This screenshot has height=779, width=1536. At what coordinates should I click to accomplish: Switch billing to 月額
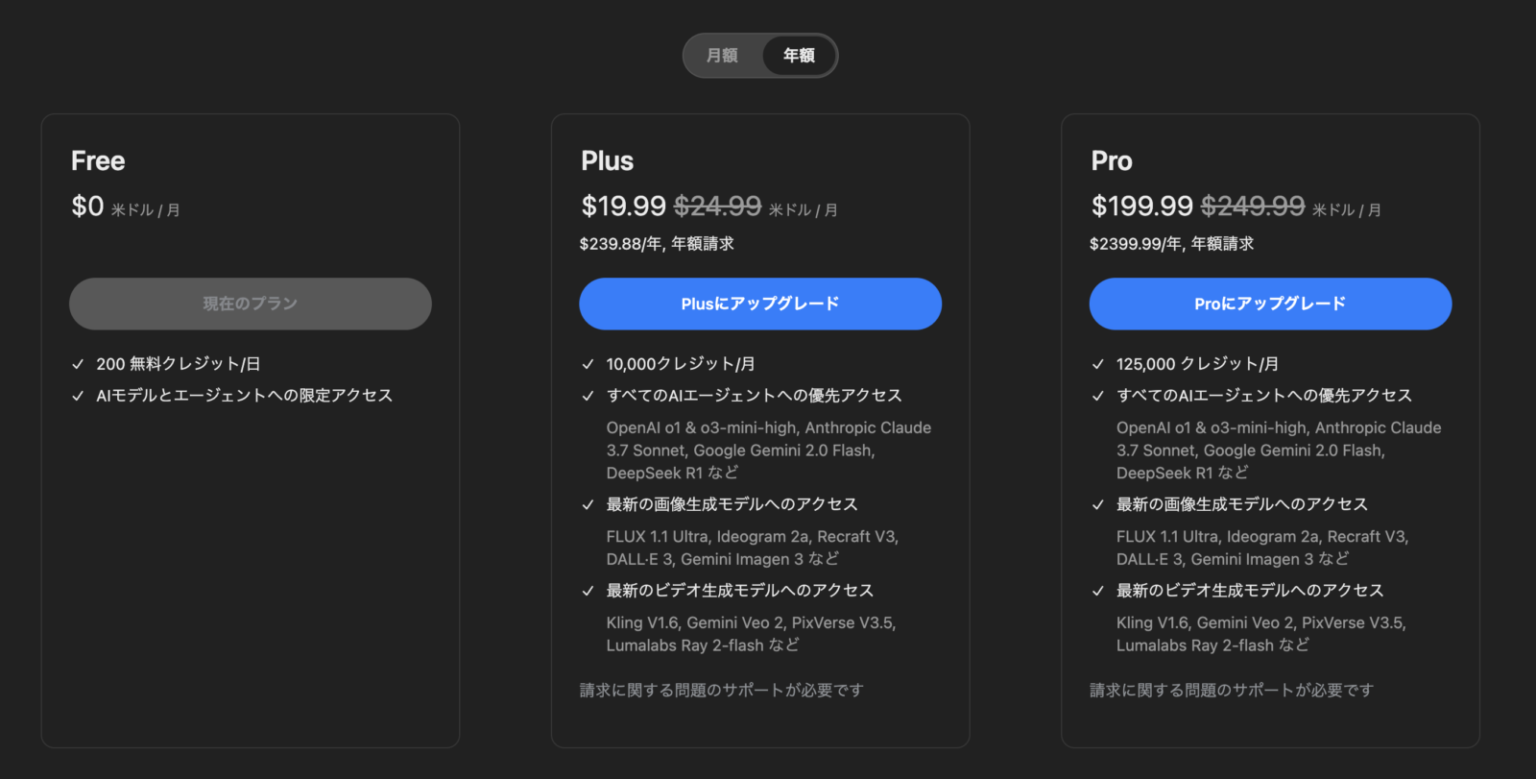(723, 56)
